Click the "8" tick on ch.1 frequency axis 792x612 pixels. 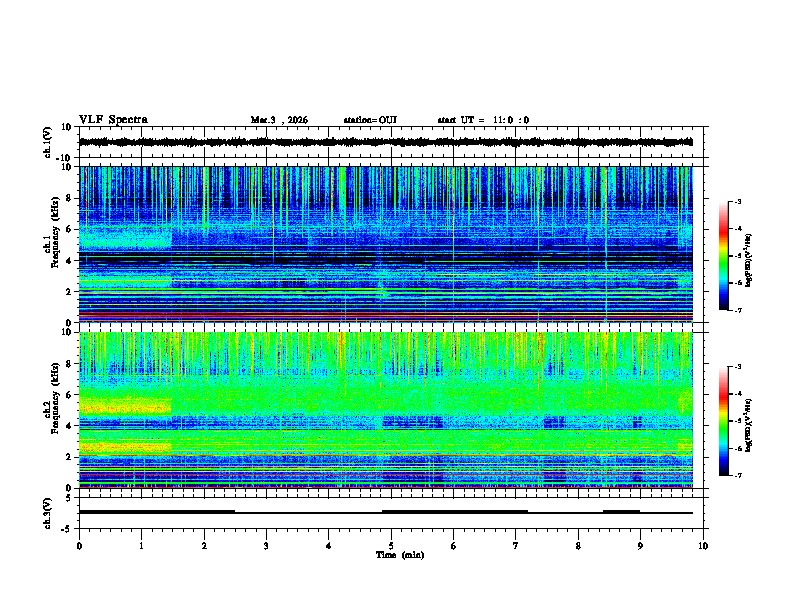[70, 198]
